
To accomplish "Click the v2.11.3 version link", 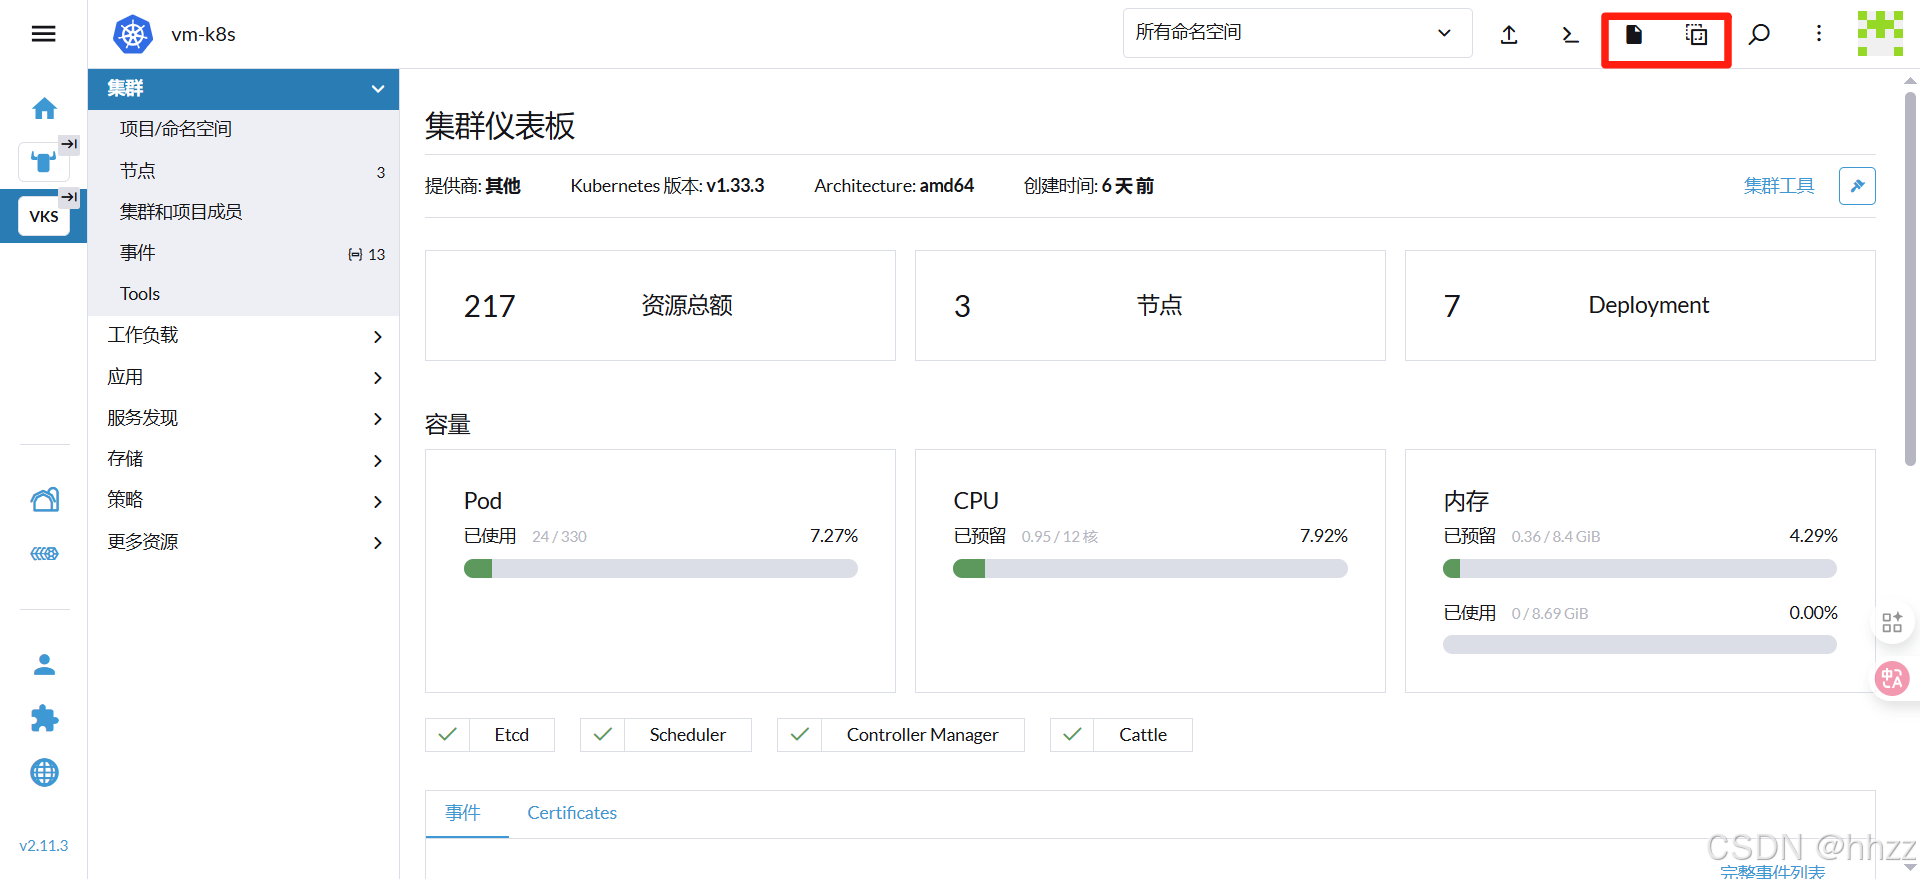I will (x=44, y=846).
